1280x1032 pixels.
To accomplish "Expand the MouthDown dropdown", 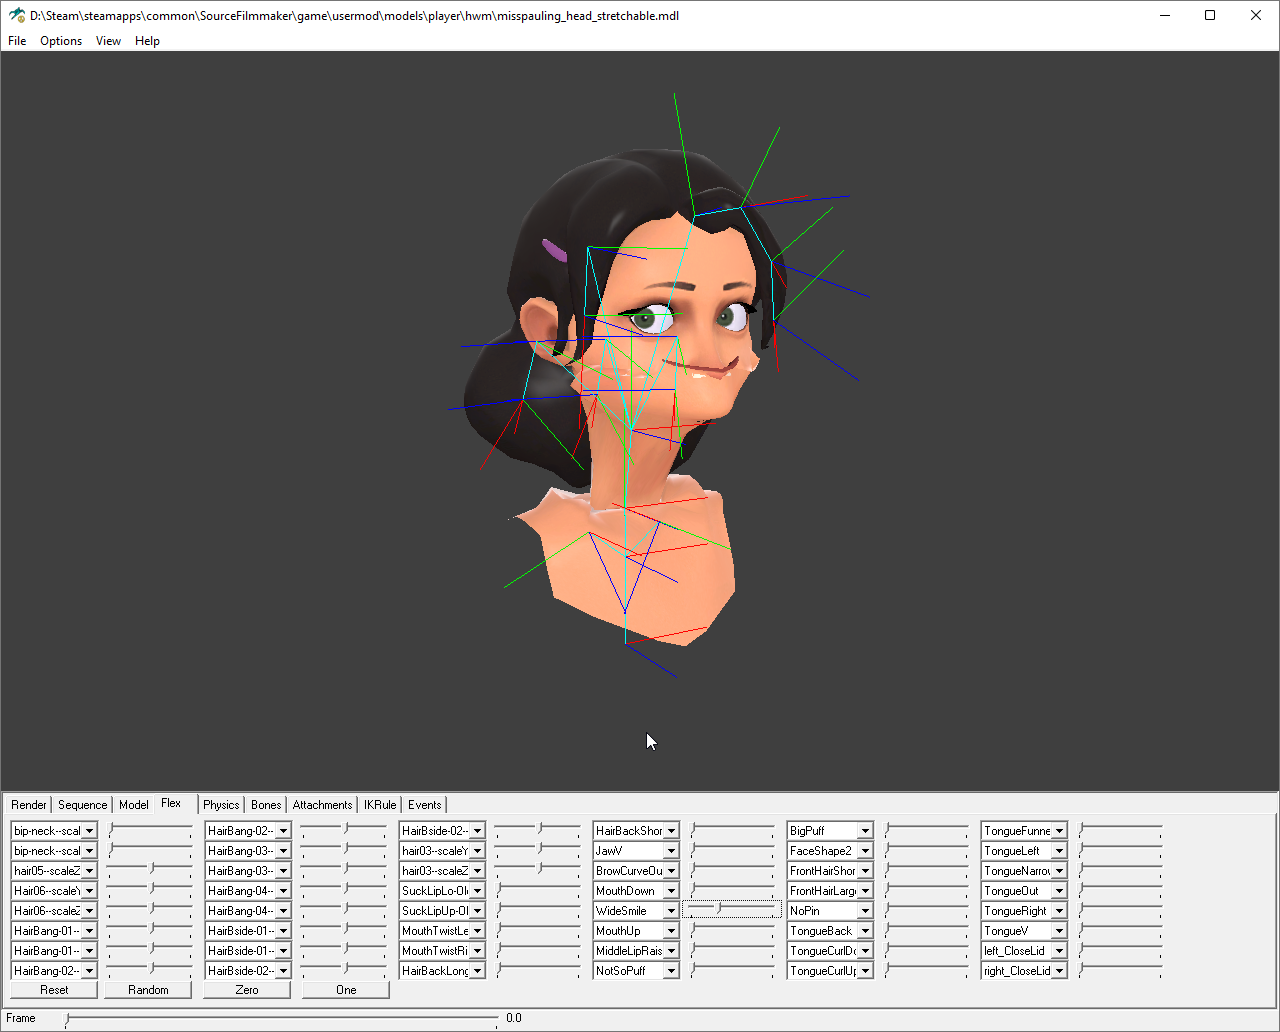I will click(x=671, y=891).
